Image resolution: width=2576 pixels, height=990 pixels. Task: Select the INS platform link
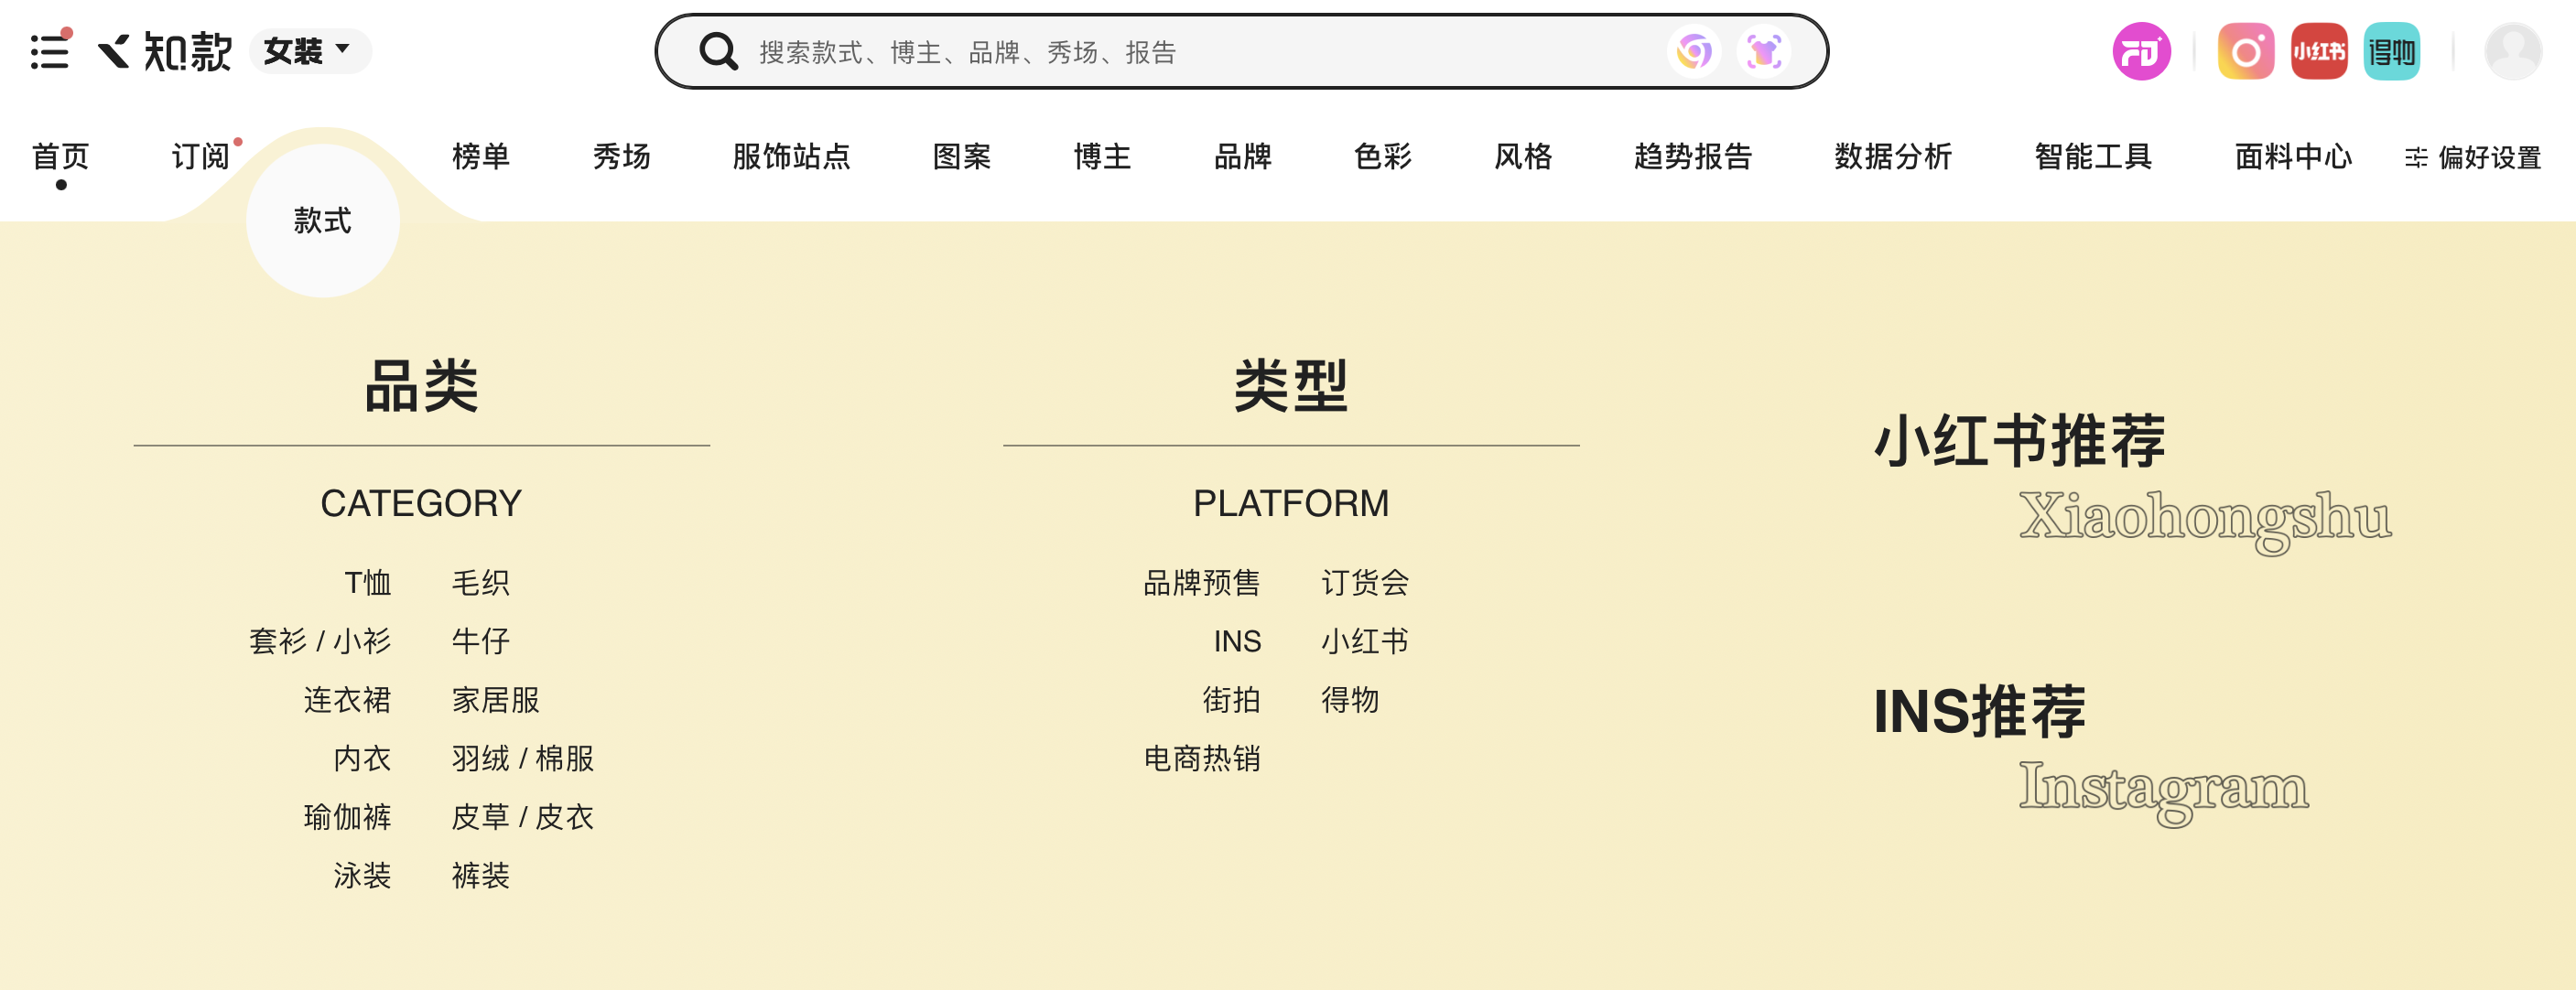coord(1237,641)
